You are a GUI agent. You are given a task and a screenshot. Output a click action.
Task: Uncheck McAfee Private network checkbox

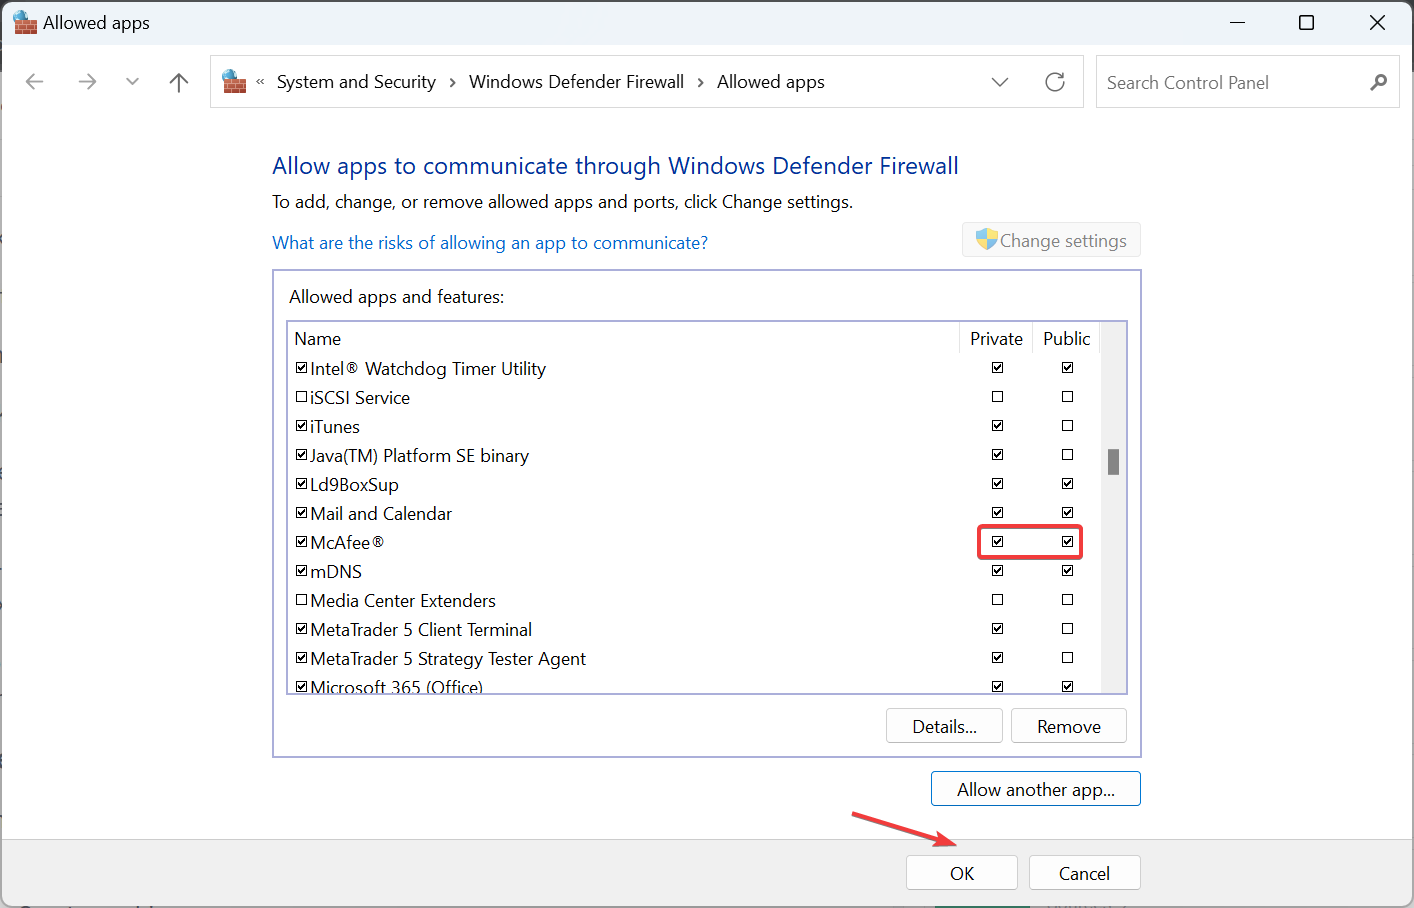coord(997,541)
